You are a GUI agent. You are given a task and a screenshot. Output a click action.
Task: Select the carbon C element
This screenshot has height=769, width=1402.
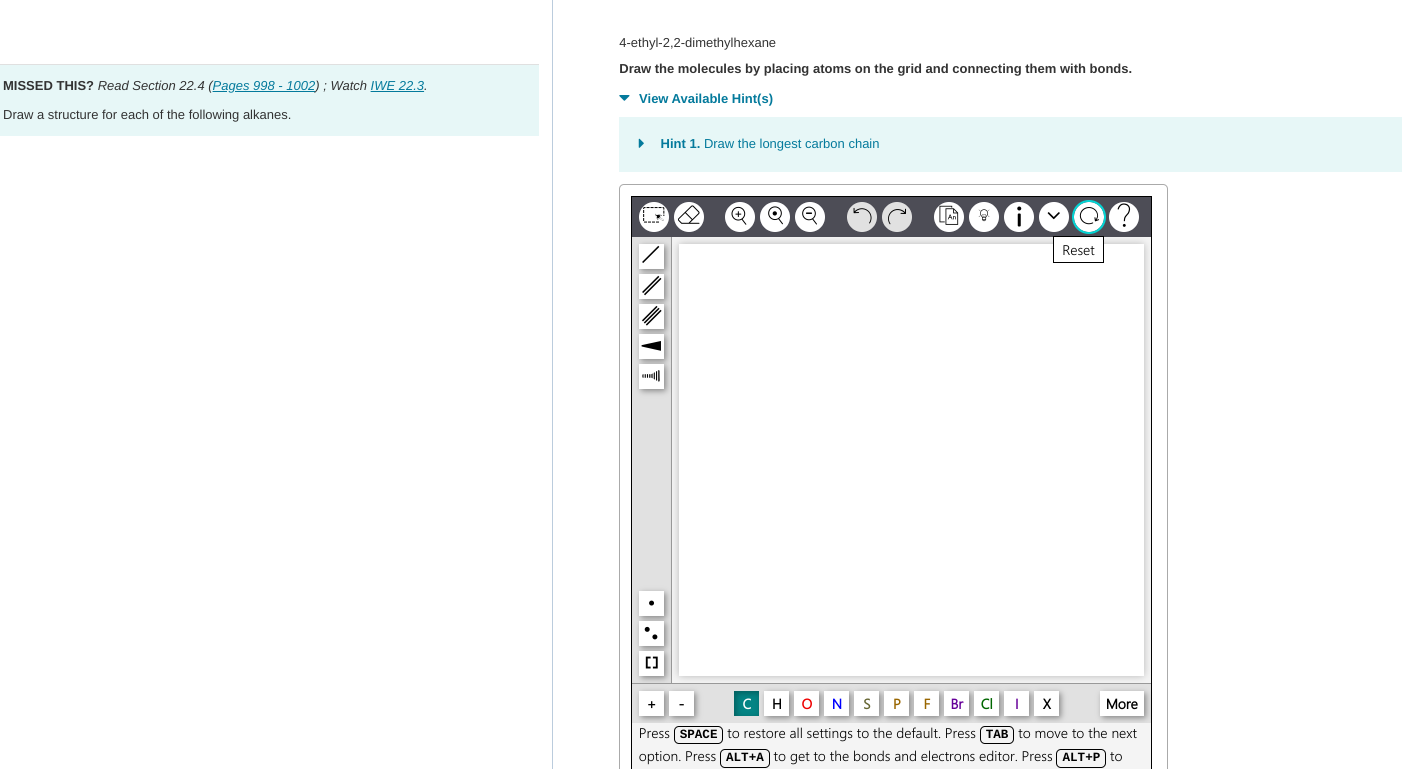point(746,704)
